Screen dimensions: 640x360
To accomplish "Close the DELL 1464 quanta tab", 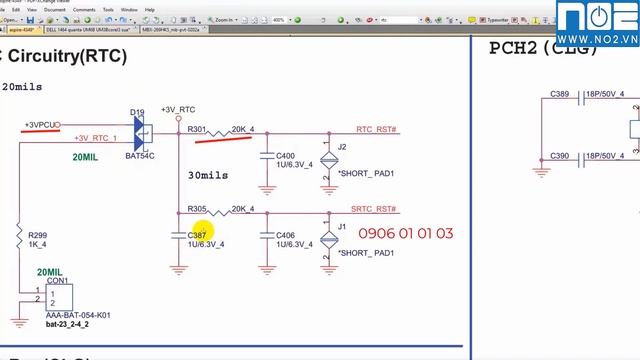I will [x=135, y=29].
